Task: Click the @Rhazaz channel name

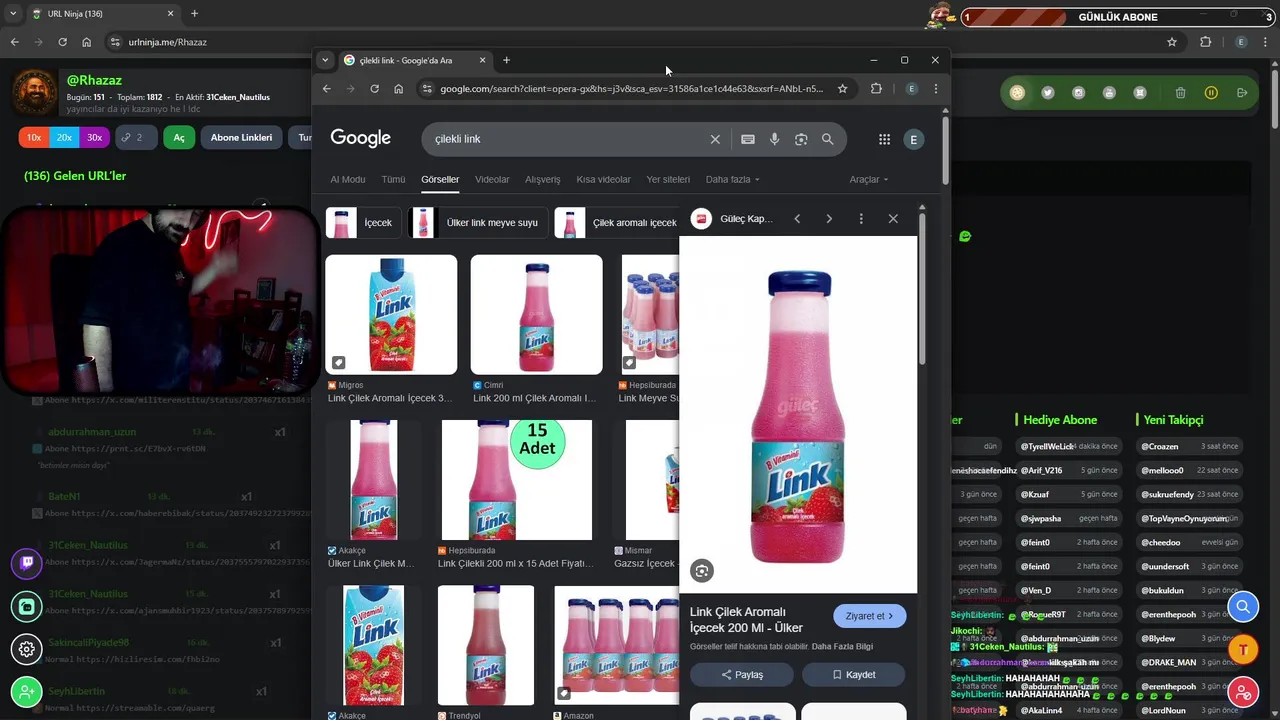Action: click(94, 79)
